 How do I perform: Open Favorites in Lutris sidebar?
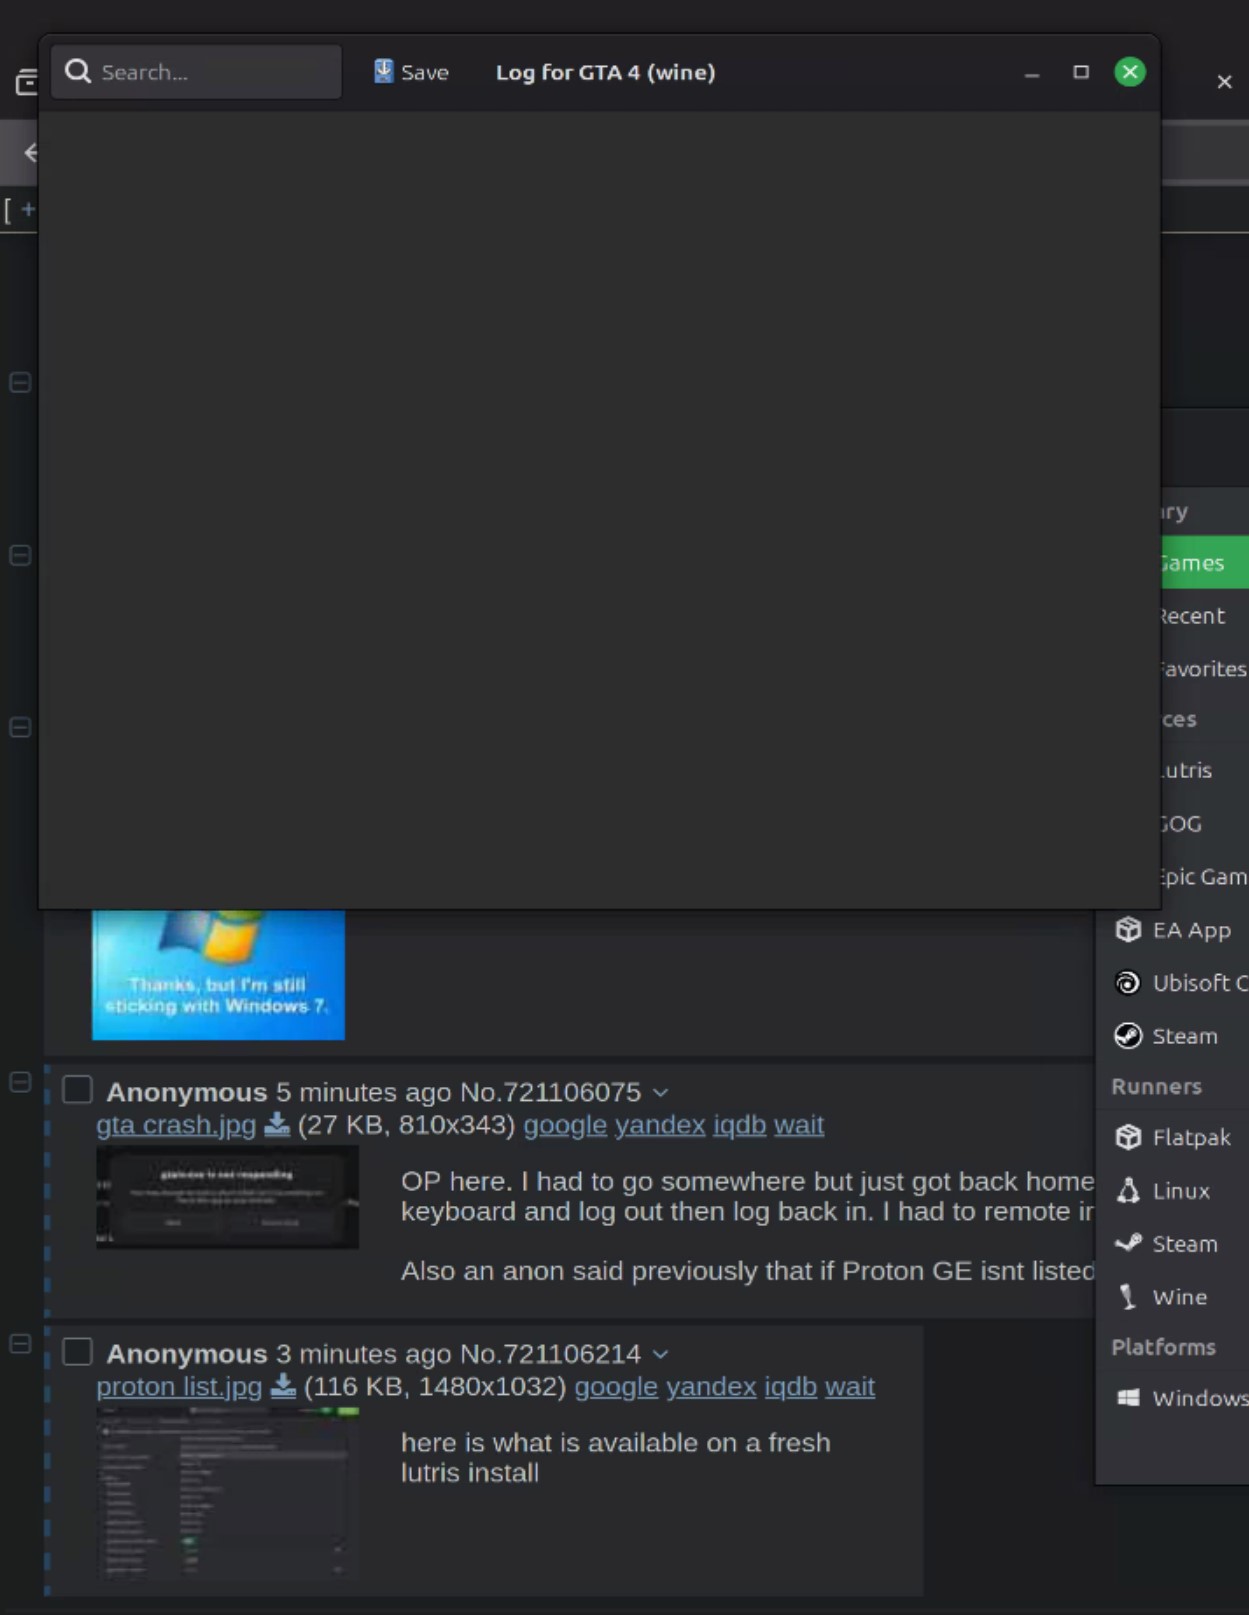tap(1204, 669)
